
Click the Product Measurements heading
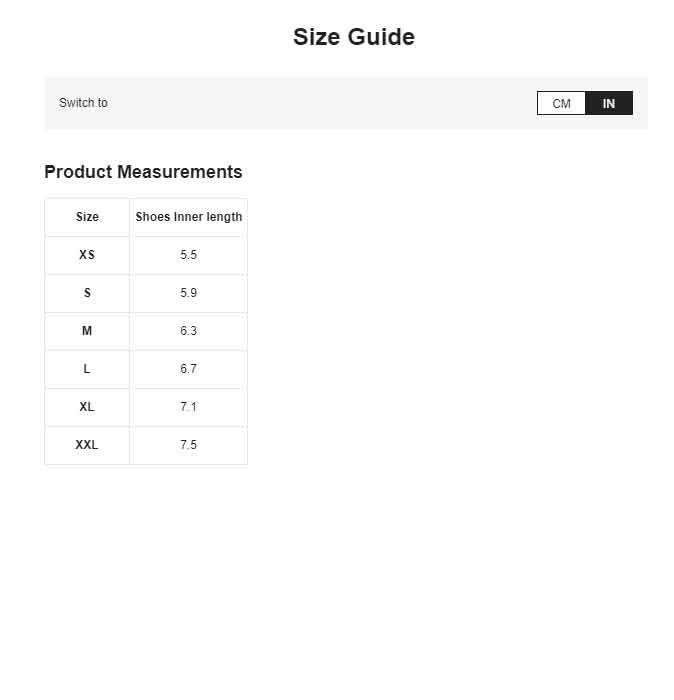[x=143, y=172]
